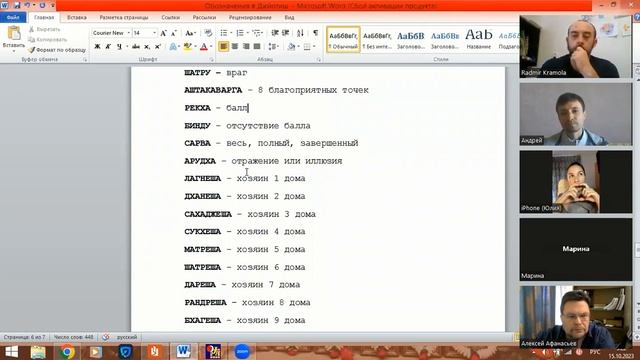The width and height of the screenshot is (640, 360).
Task: Open the line spacing dropdown
Action: pyautogui.click(x=274, y=47)
